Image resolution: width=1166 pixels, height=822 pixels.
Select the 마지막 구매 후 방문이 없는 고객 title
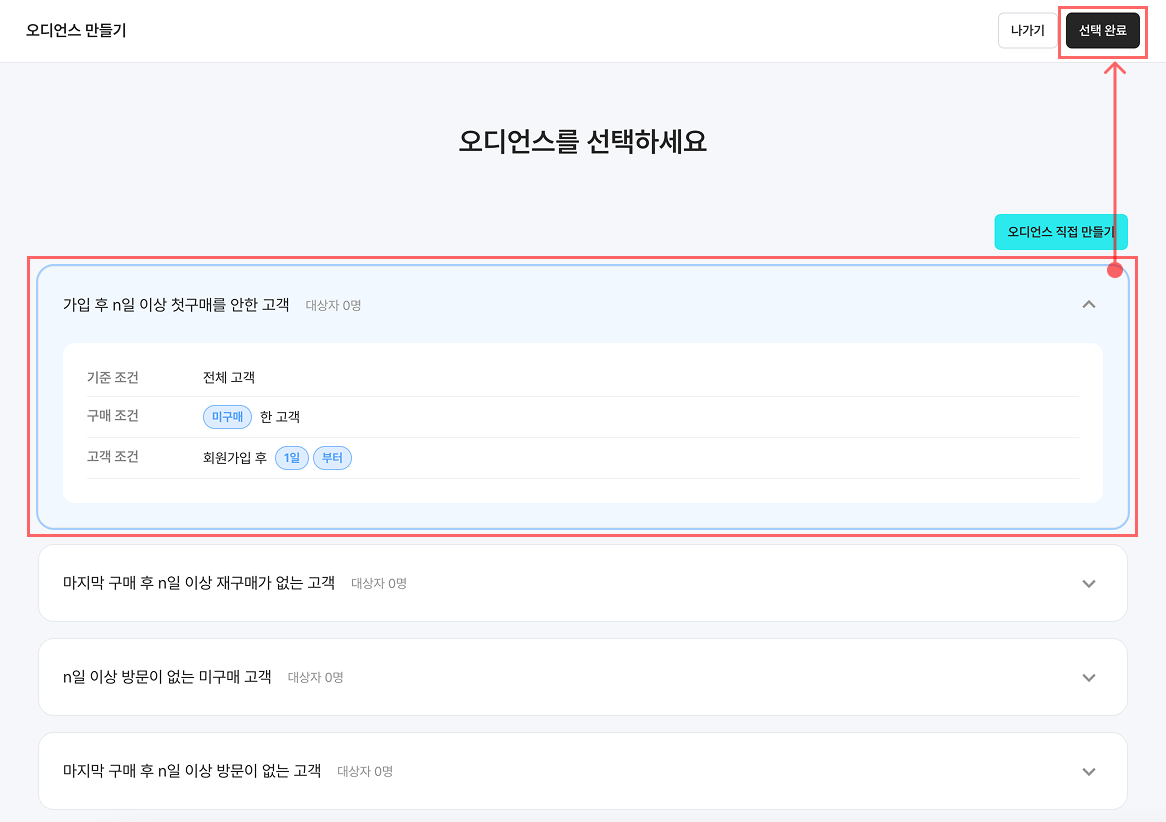point(191,771)
